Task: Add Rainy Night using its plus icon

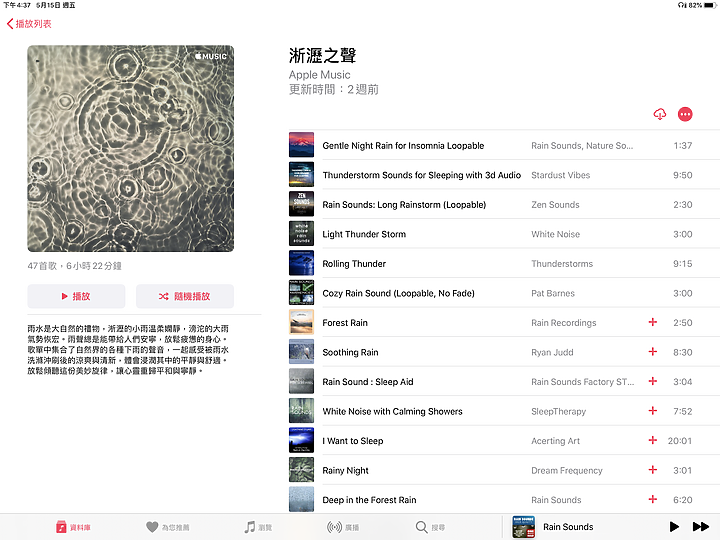Action: point(652,470)
